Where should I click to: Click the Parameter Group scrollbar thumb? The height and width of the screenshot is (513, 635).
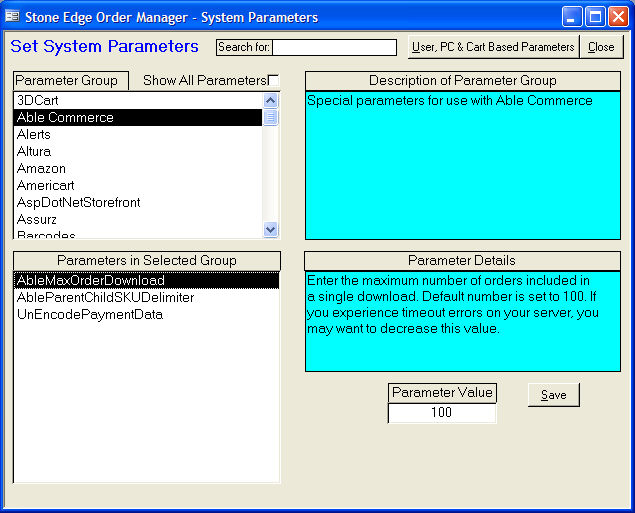click(271, 117)
